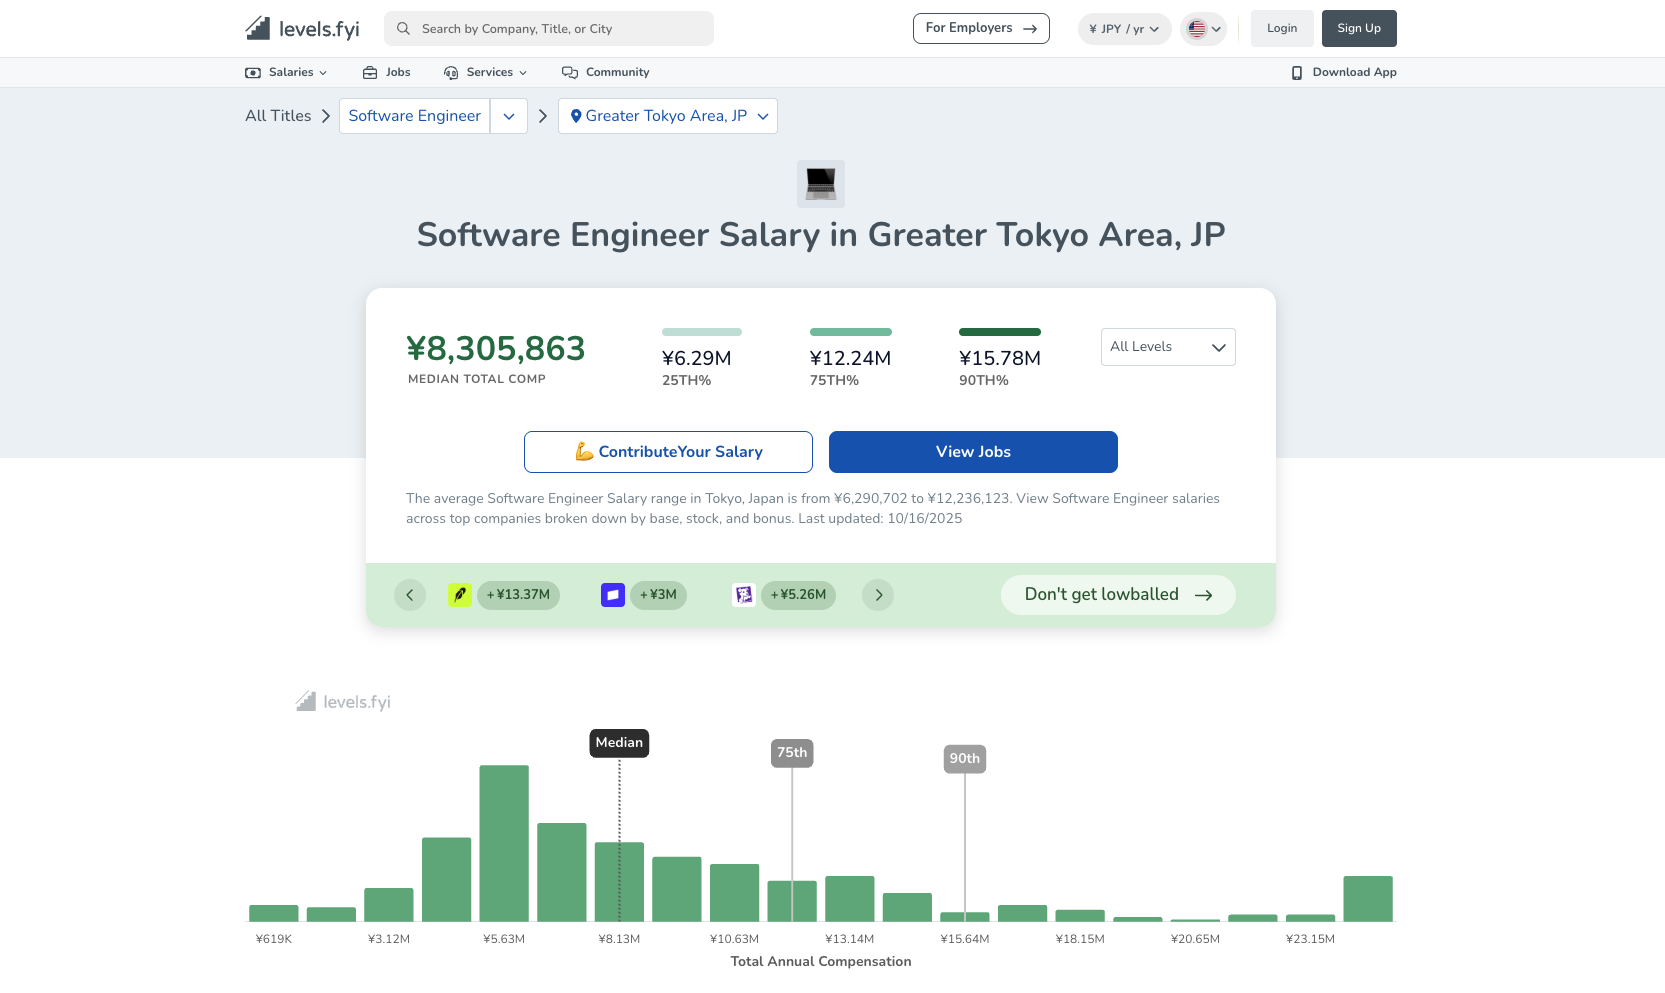Viewport: 1665px width, 993px height.
Task: Open the JPY / yr currency dropdown
Action: click(x=1124, y=29)
